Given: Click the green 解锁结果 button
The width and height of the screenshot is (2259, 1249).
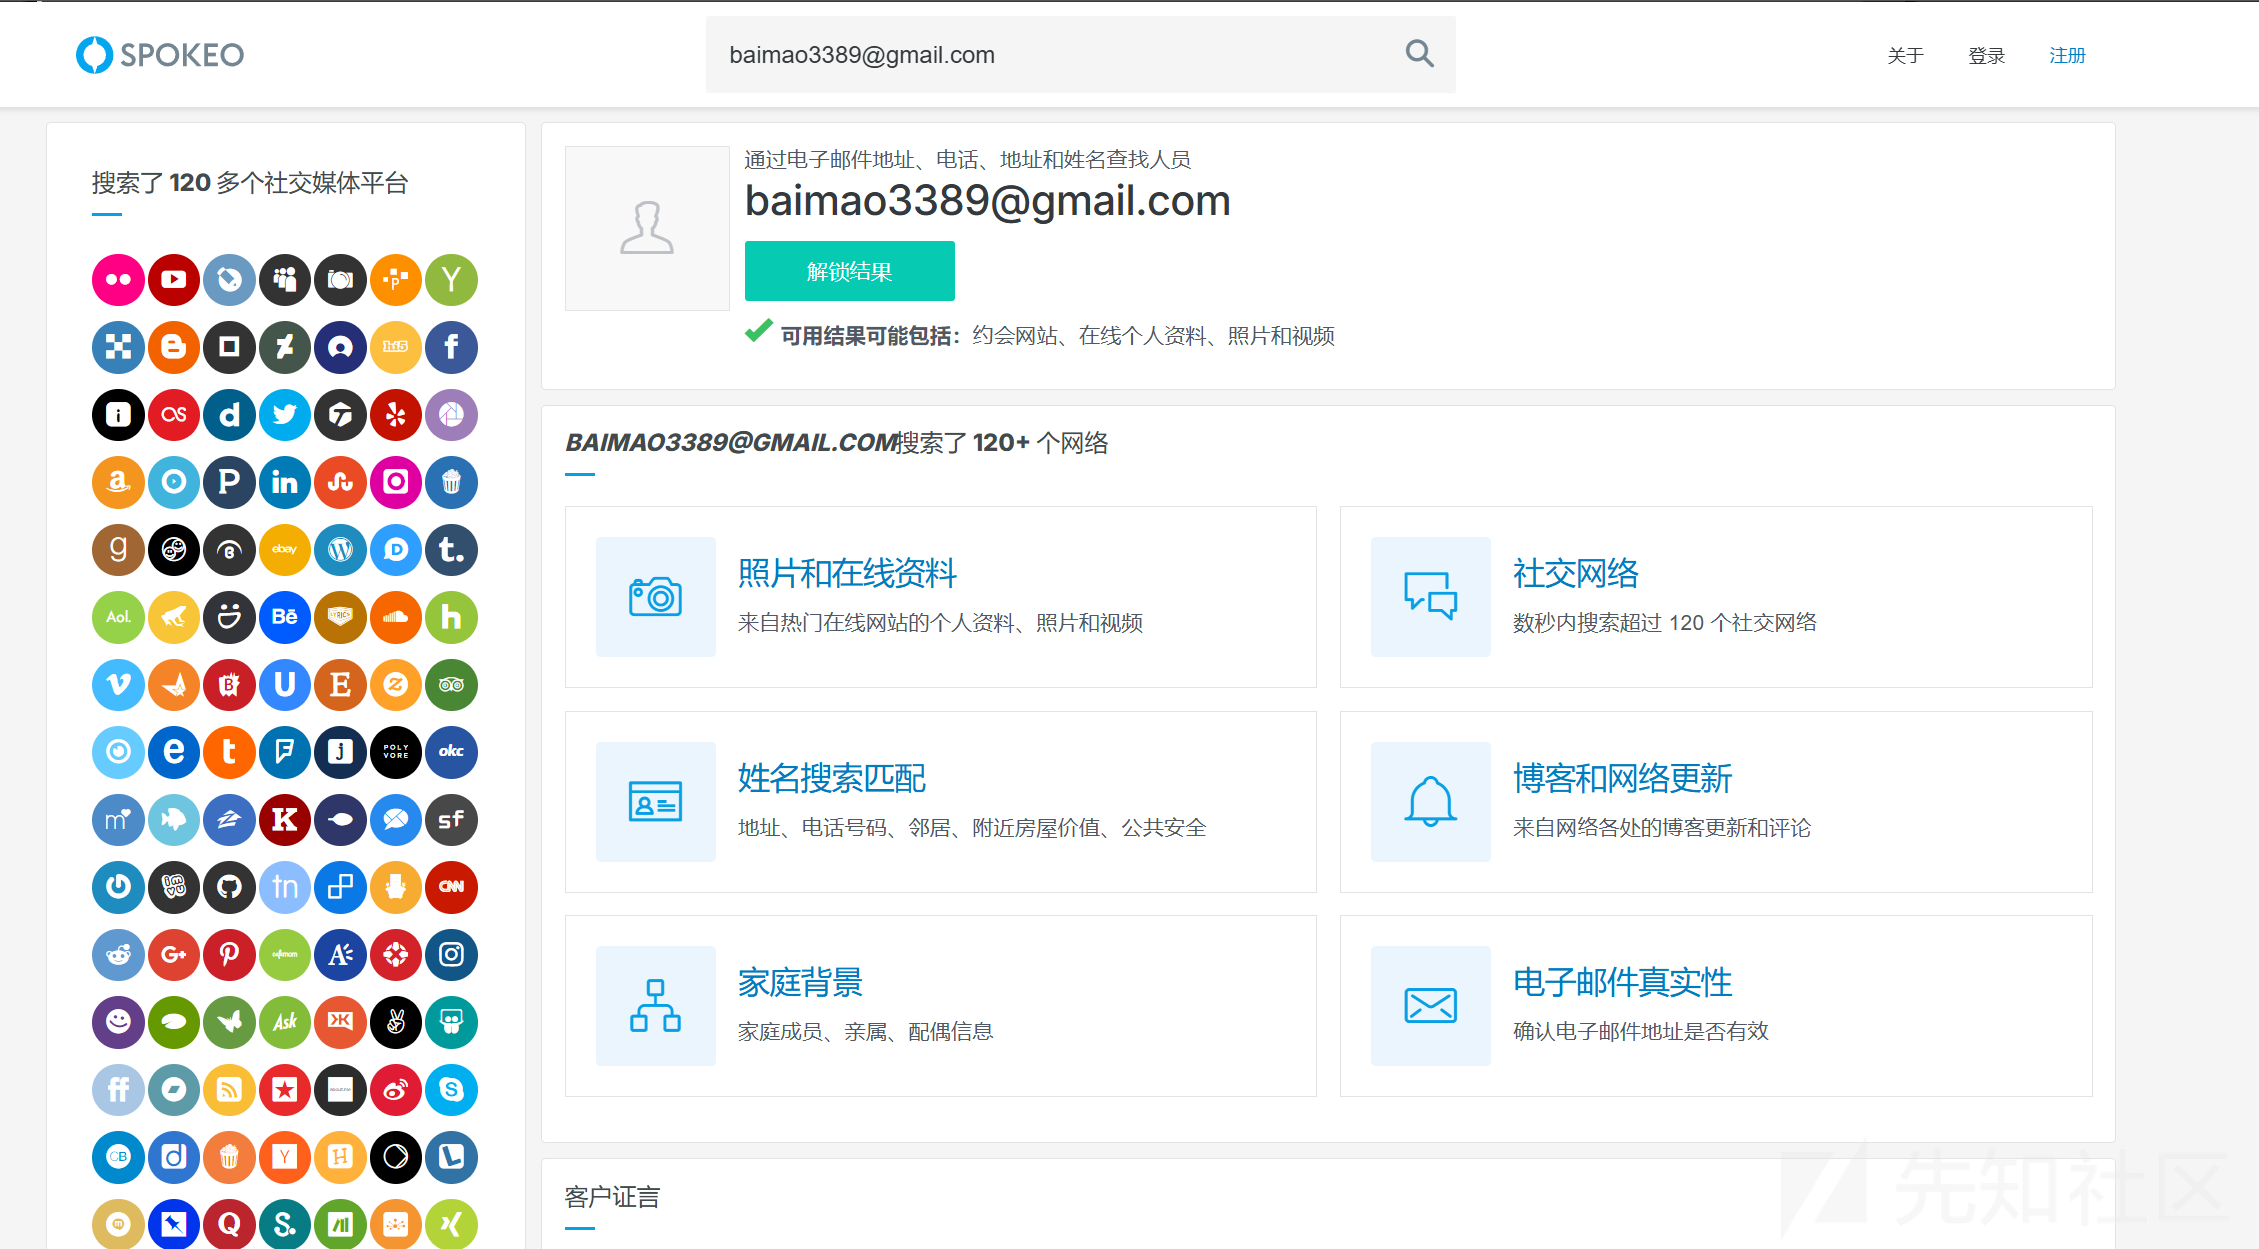Looking at the screenshot, I should tap(849, 271).
